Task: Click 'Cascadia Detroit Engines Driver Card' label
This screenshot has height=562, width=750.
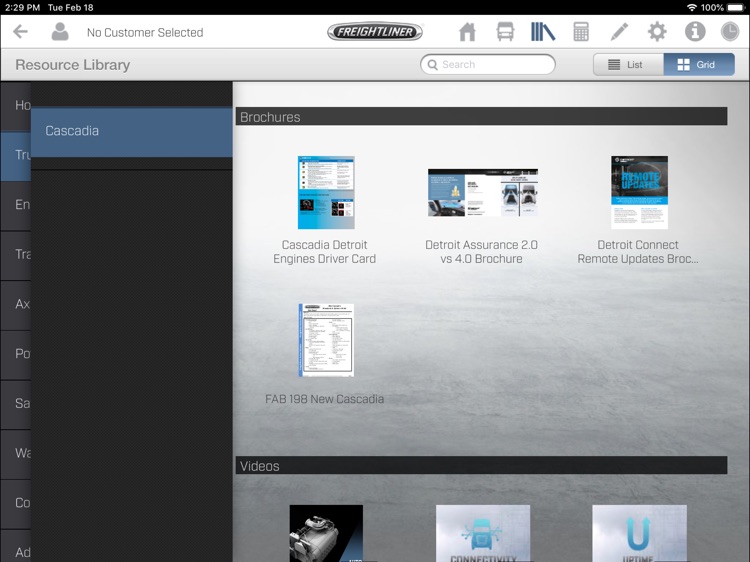Action: 324,252
